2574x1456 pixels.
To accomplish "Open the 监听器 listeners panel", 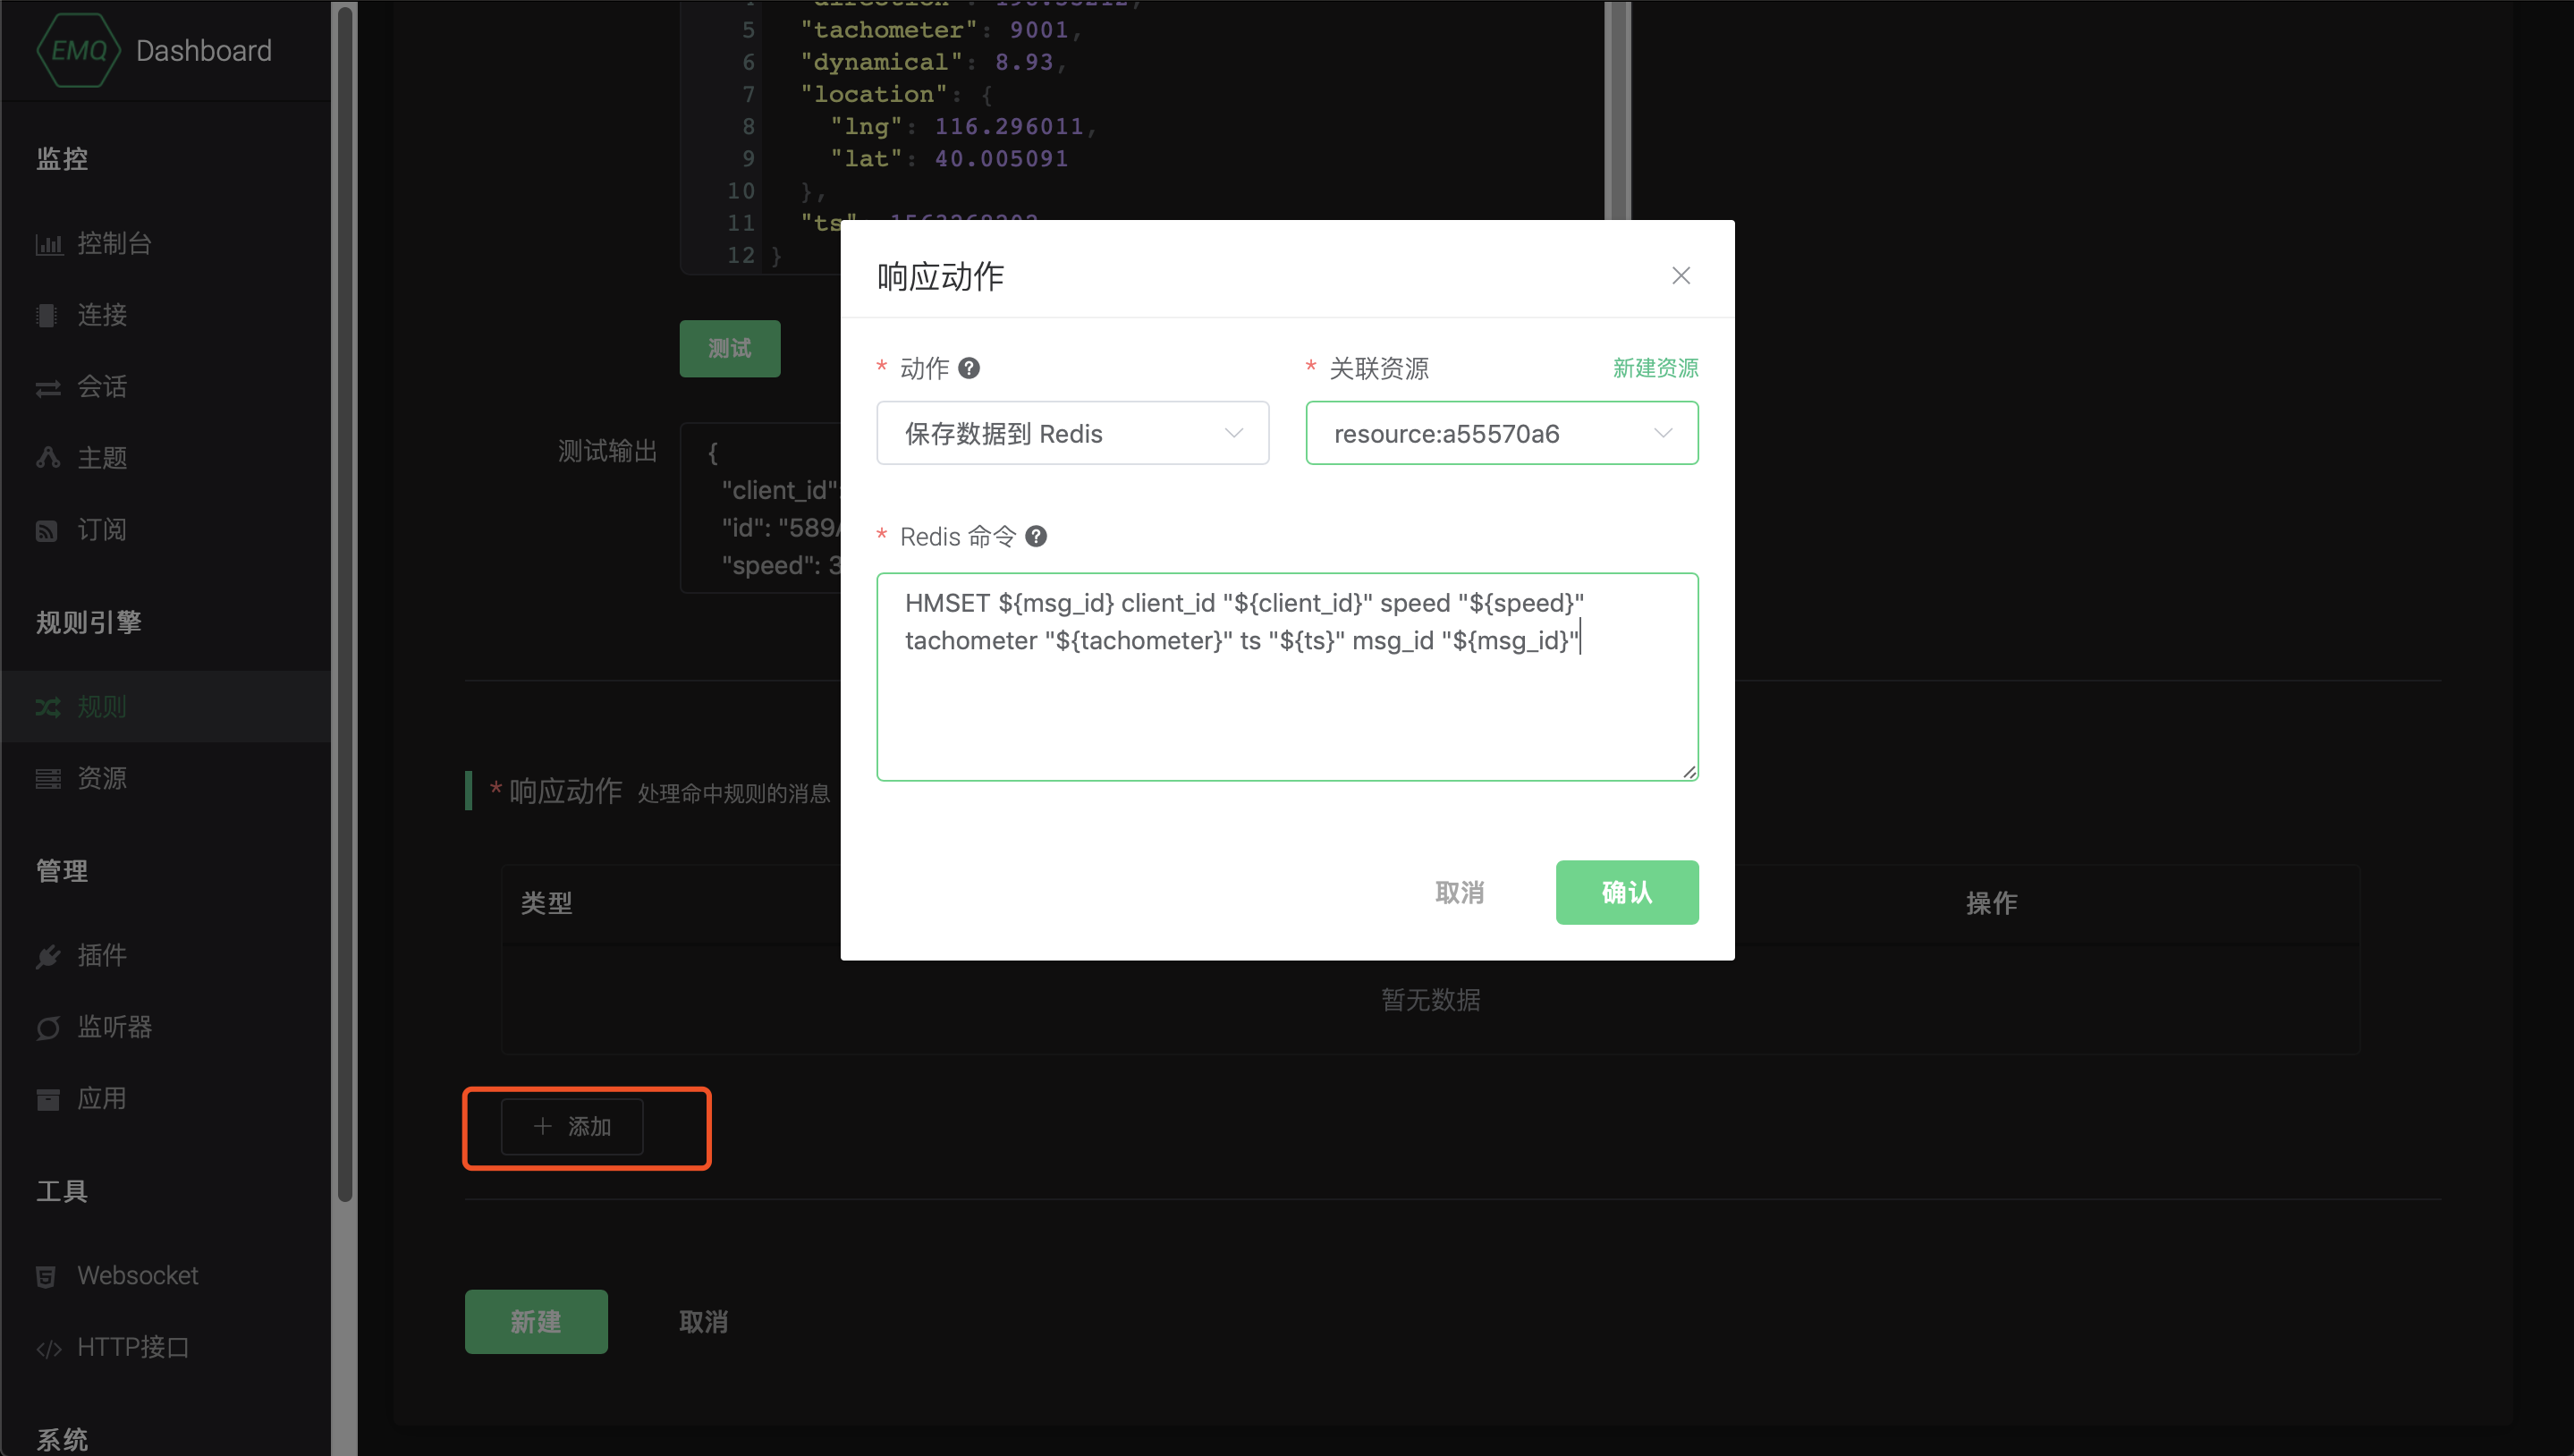I will click(x=113, y=1027).
